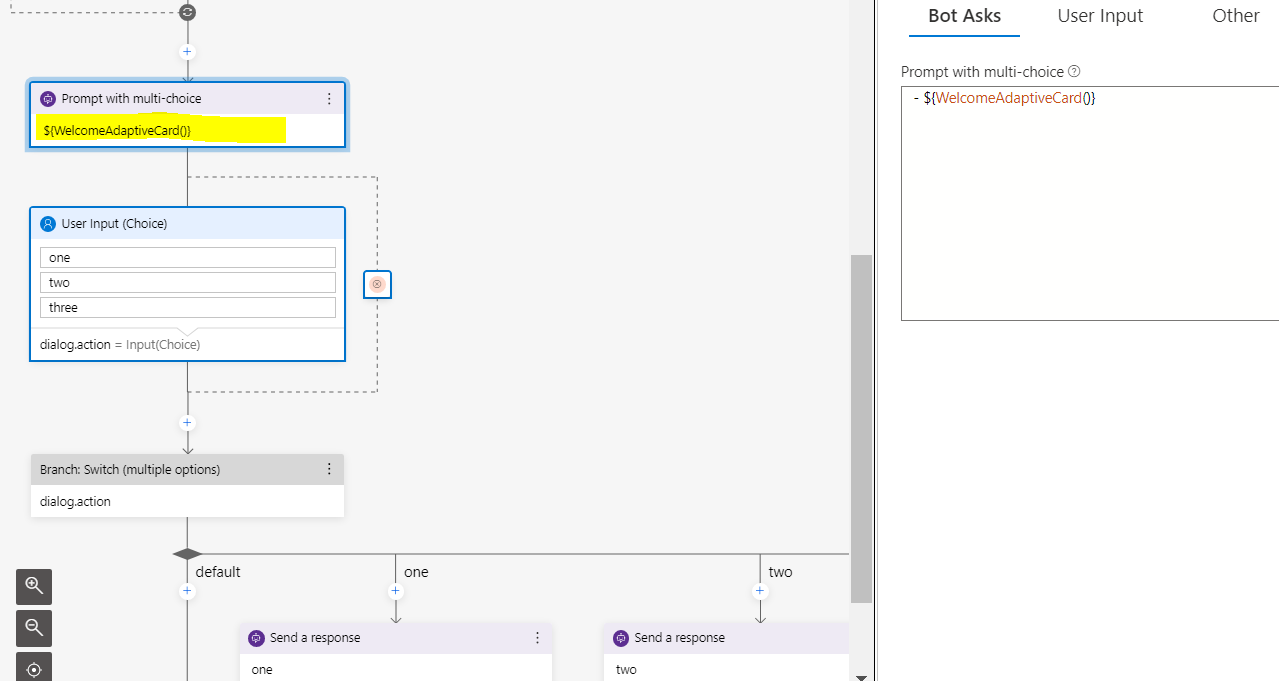Click into the Prompt with multi-choice text editor
This screenshot has height=681, width=1279.
[1090, 203]
